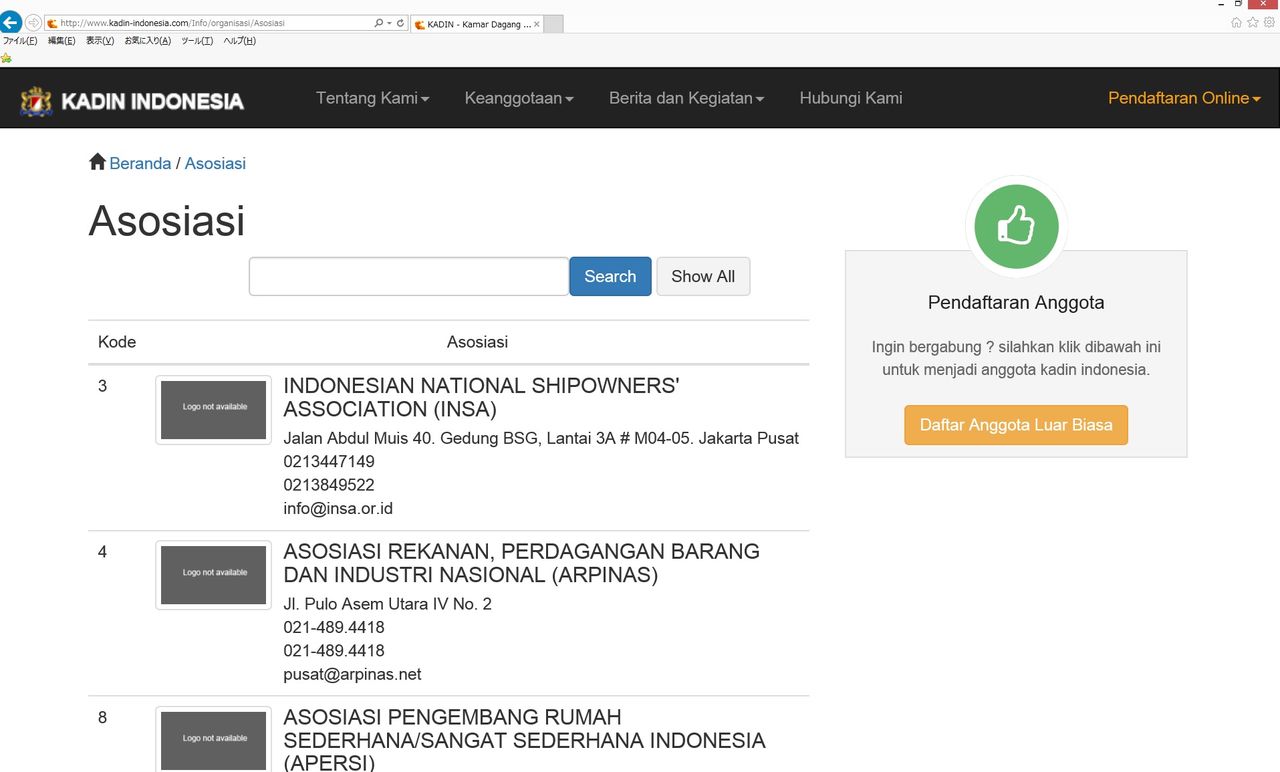Click phone number 0213849522
Screen dimensions: 1280x772
(x=329, y=485)
